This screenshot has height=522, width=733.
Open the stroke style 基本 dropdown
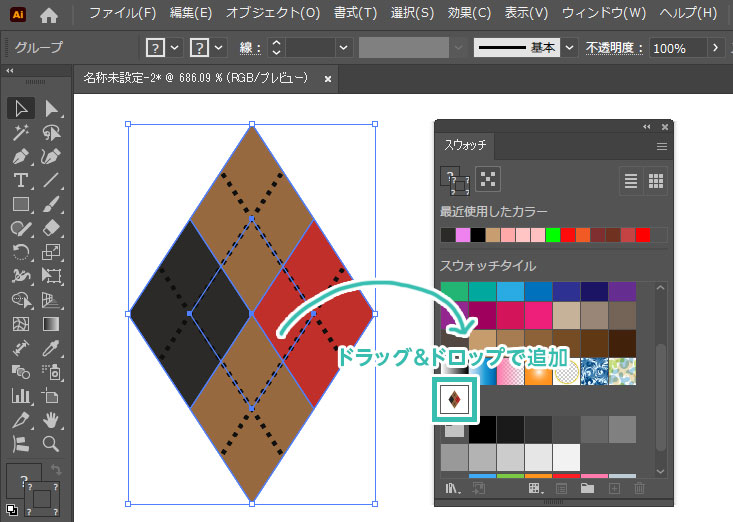pyautogui.click(x=569, y=47)
